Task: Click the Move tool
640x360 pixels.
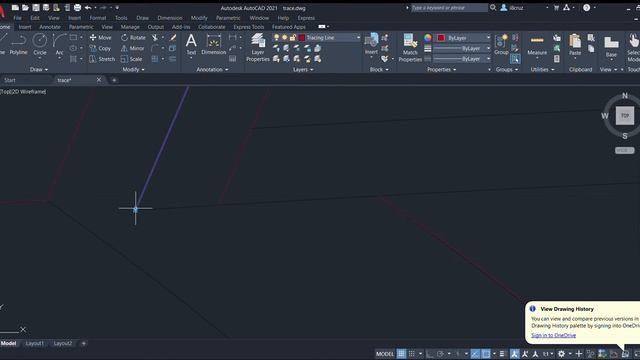Action: point(100,38)
